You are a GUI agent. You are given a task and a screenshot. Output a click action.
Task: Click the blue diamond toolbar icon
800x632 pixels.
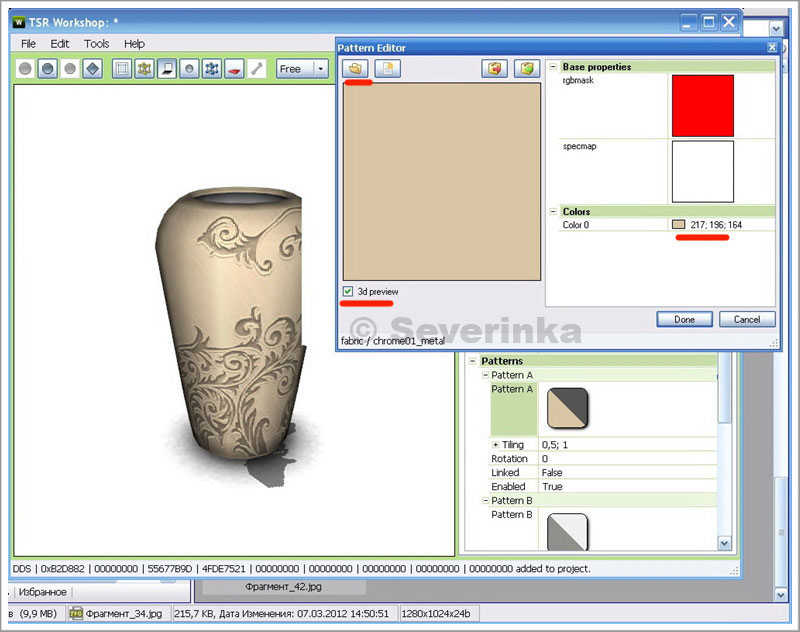tap(92, 69)
